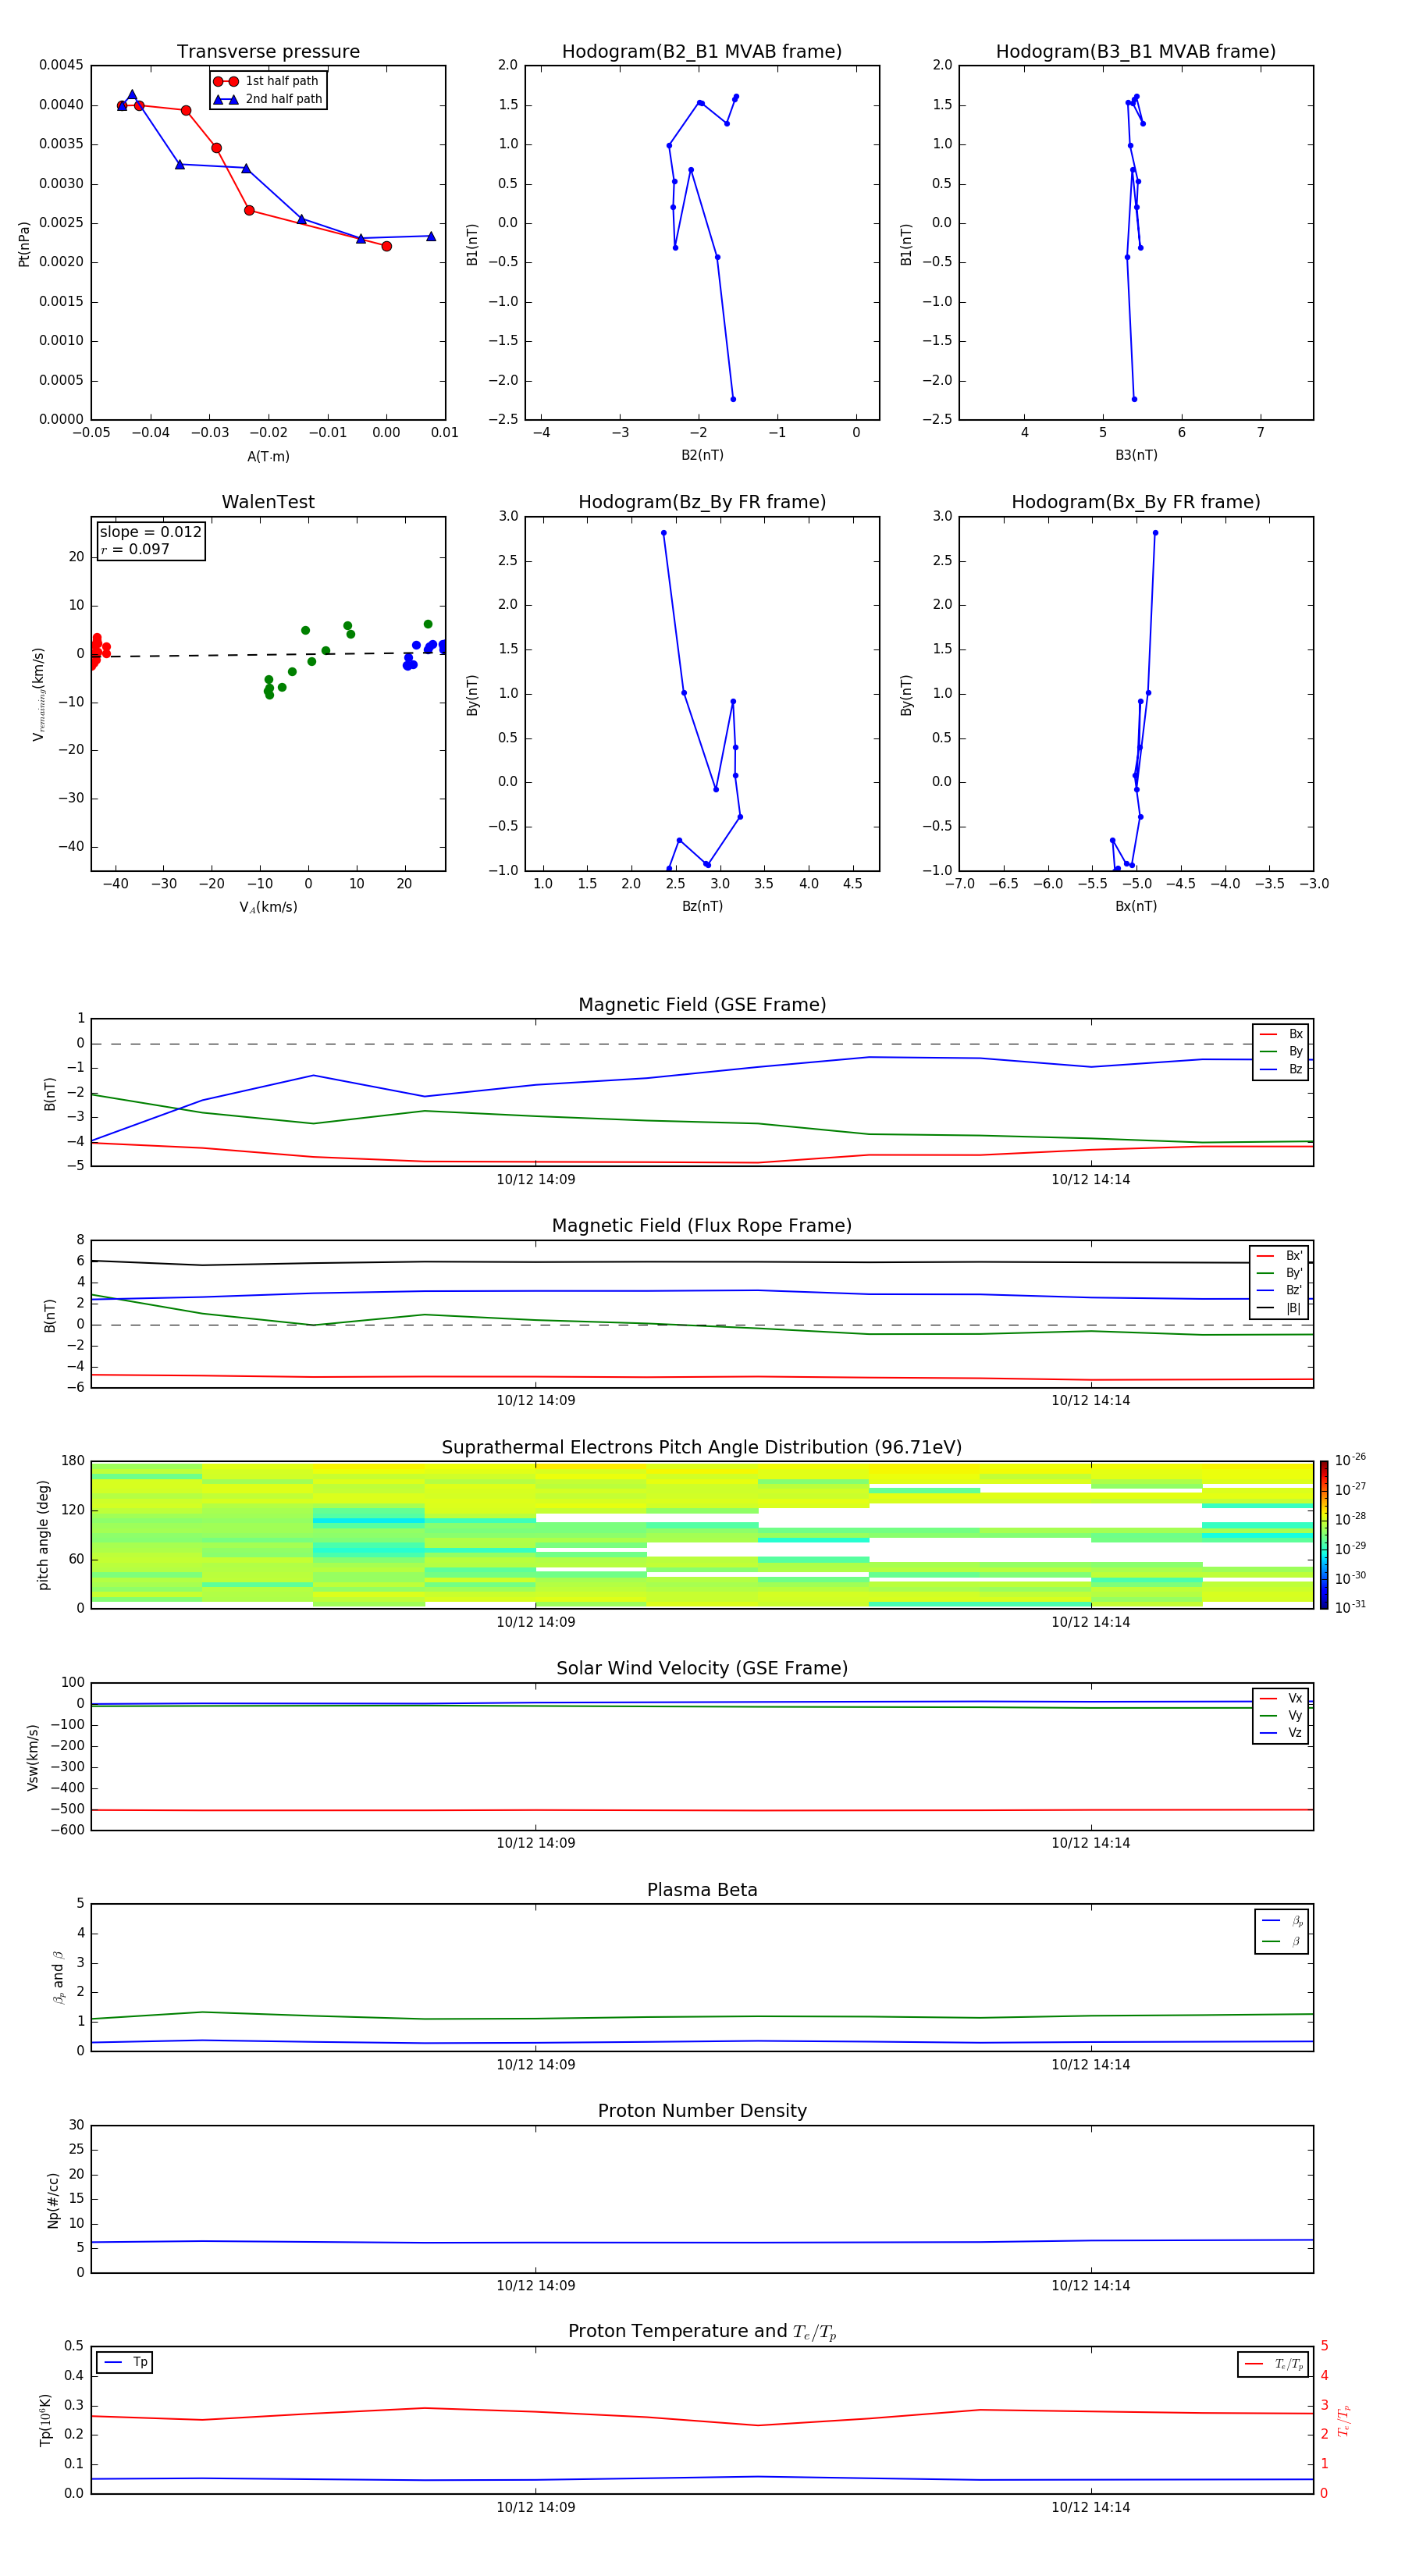Click the "Magnetic Field (Flux Rope Frame)" title
1405x2576 pixels.
click(x=702, y=1226)
